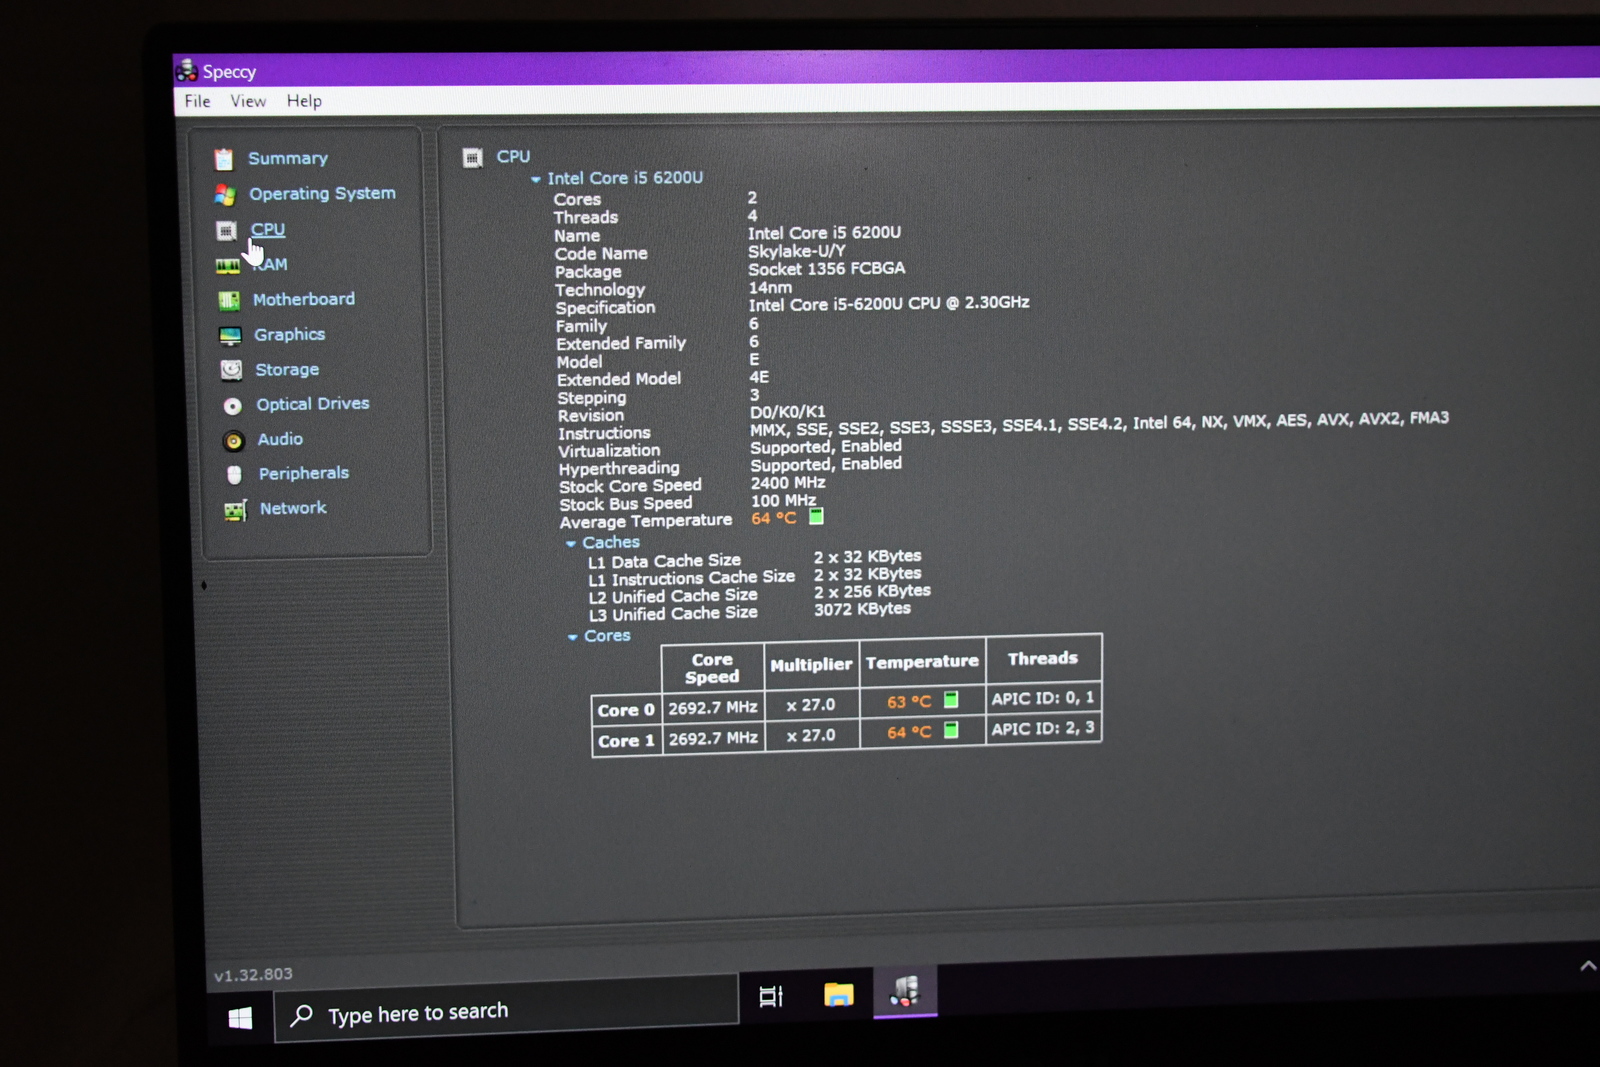Click the D0/K0/K1 revision value
Viewport: 1600px width, 1067px height.
pyautogui.click(x=788, y=412)
